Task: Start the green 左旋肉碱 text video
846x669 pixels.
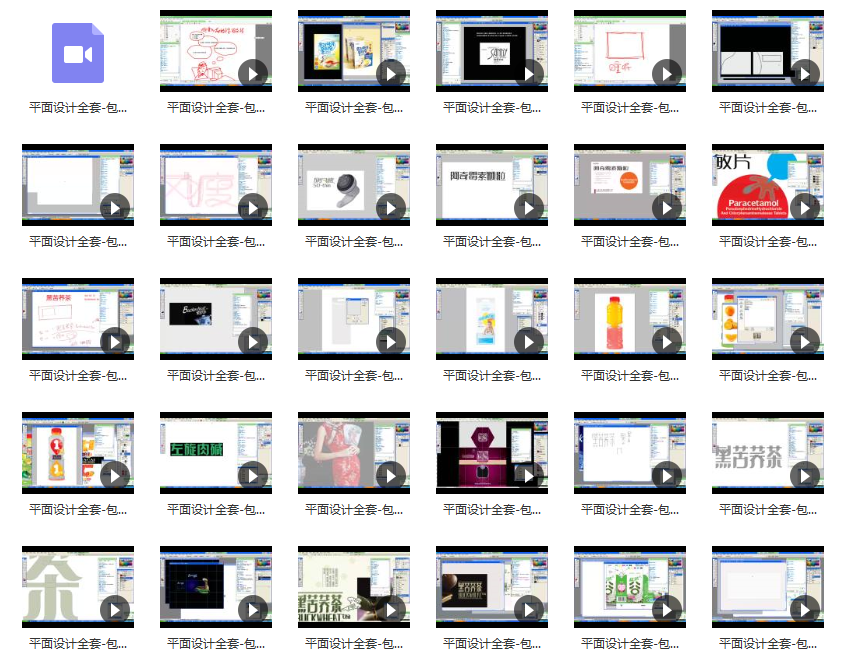Action: click(252, 475)
